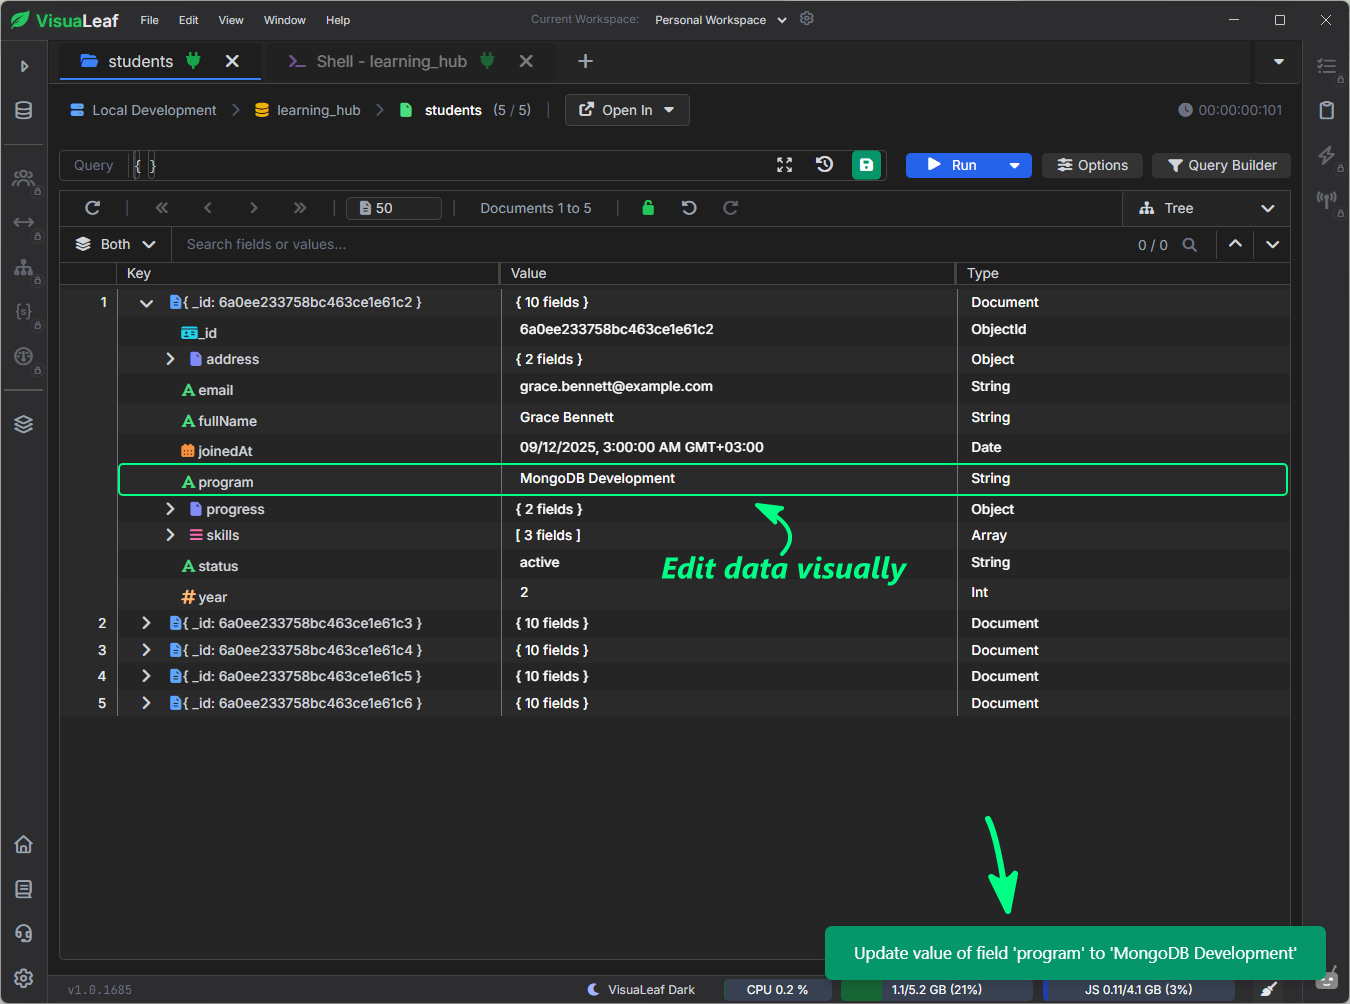Close the students tab
The height and width of the screenshot is (1004, 1350).
(x=232, y=61)
